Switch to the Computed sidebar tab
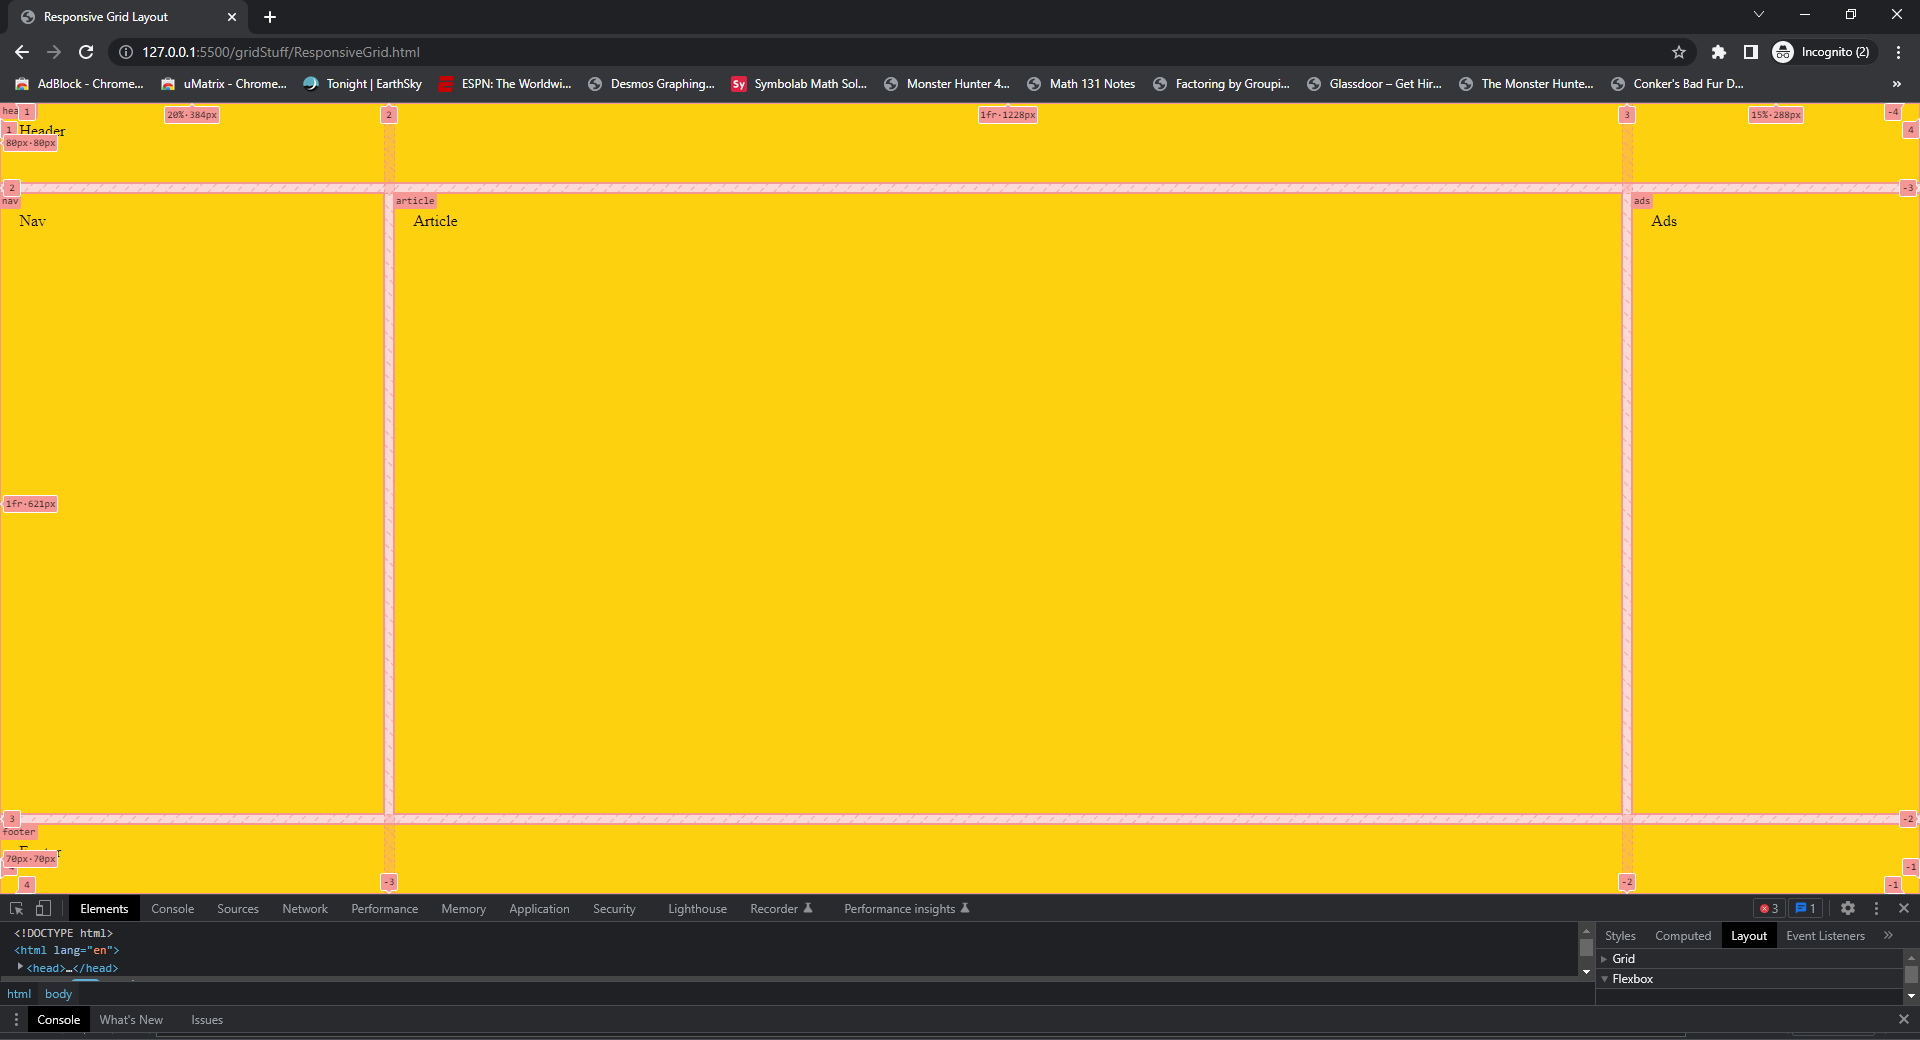This screenshot has width=1920, height=1040. (1683, 936)
